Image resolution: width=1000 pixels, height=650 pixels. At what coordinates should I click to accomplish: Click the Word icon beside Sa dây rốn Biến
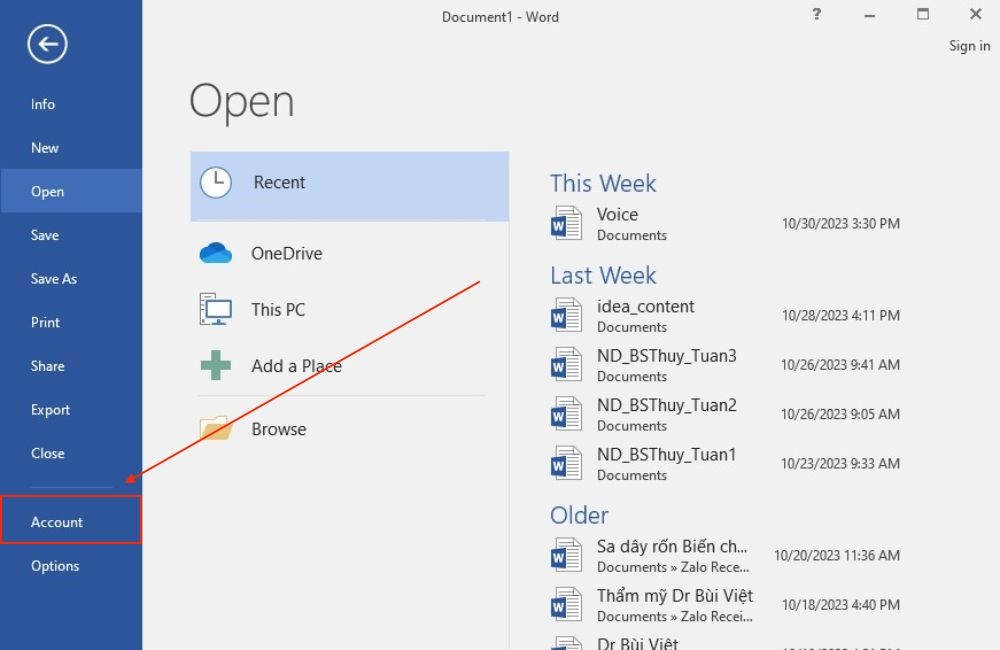click(566, 555)
